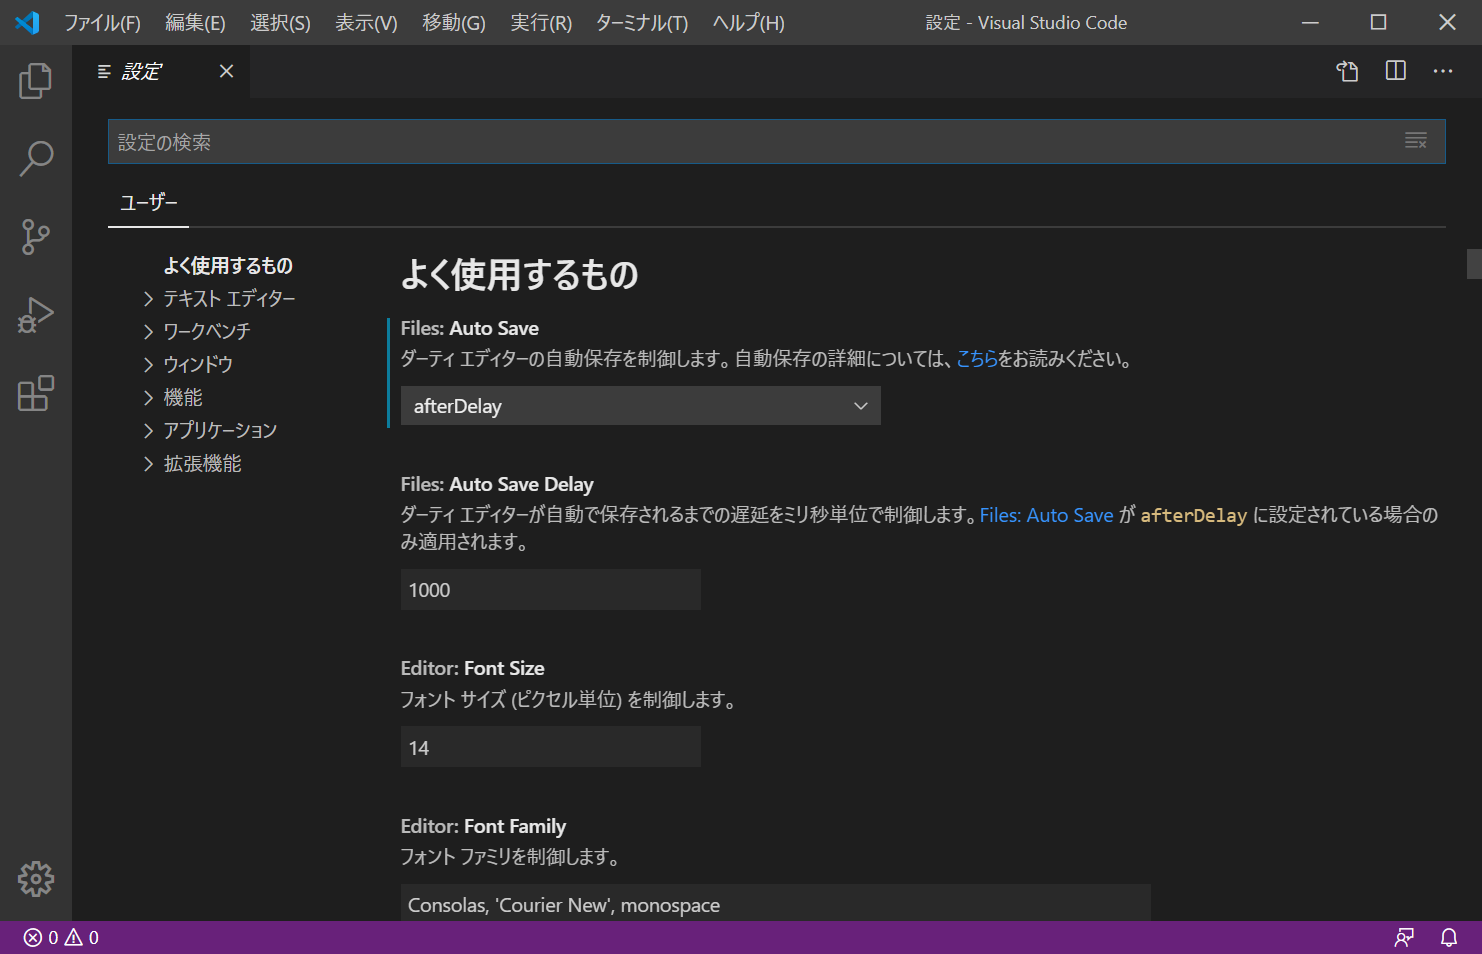Open the Search view in activity bar
The height and width of the screenshot is (954, 1482).
click(36, 158)
